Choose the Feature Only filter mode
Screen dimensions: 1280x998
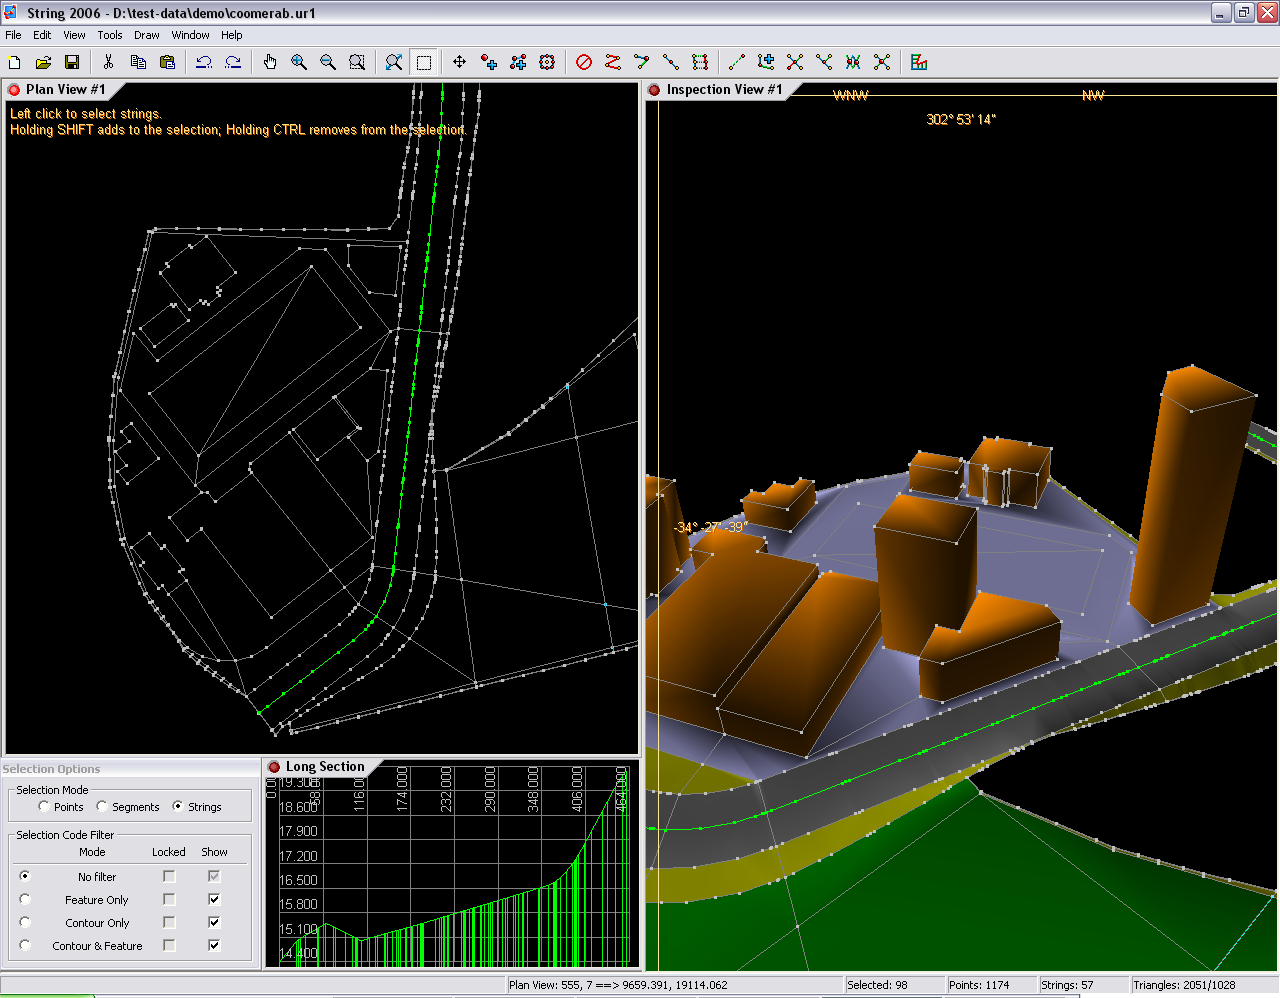25,899
